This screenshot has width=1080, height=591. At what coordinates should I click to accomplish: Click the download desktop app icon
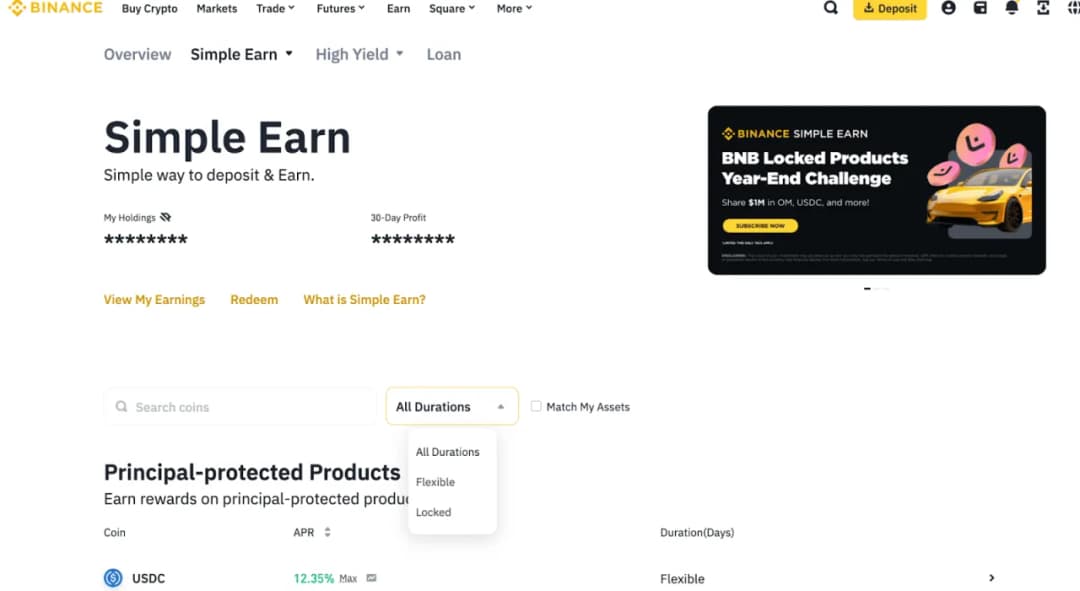pos(1043,8)
